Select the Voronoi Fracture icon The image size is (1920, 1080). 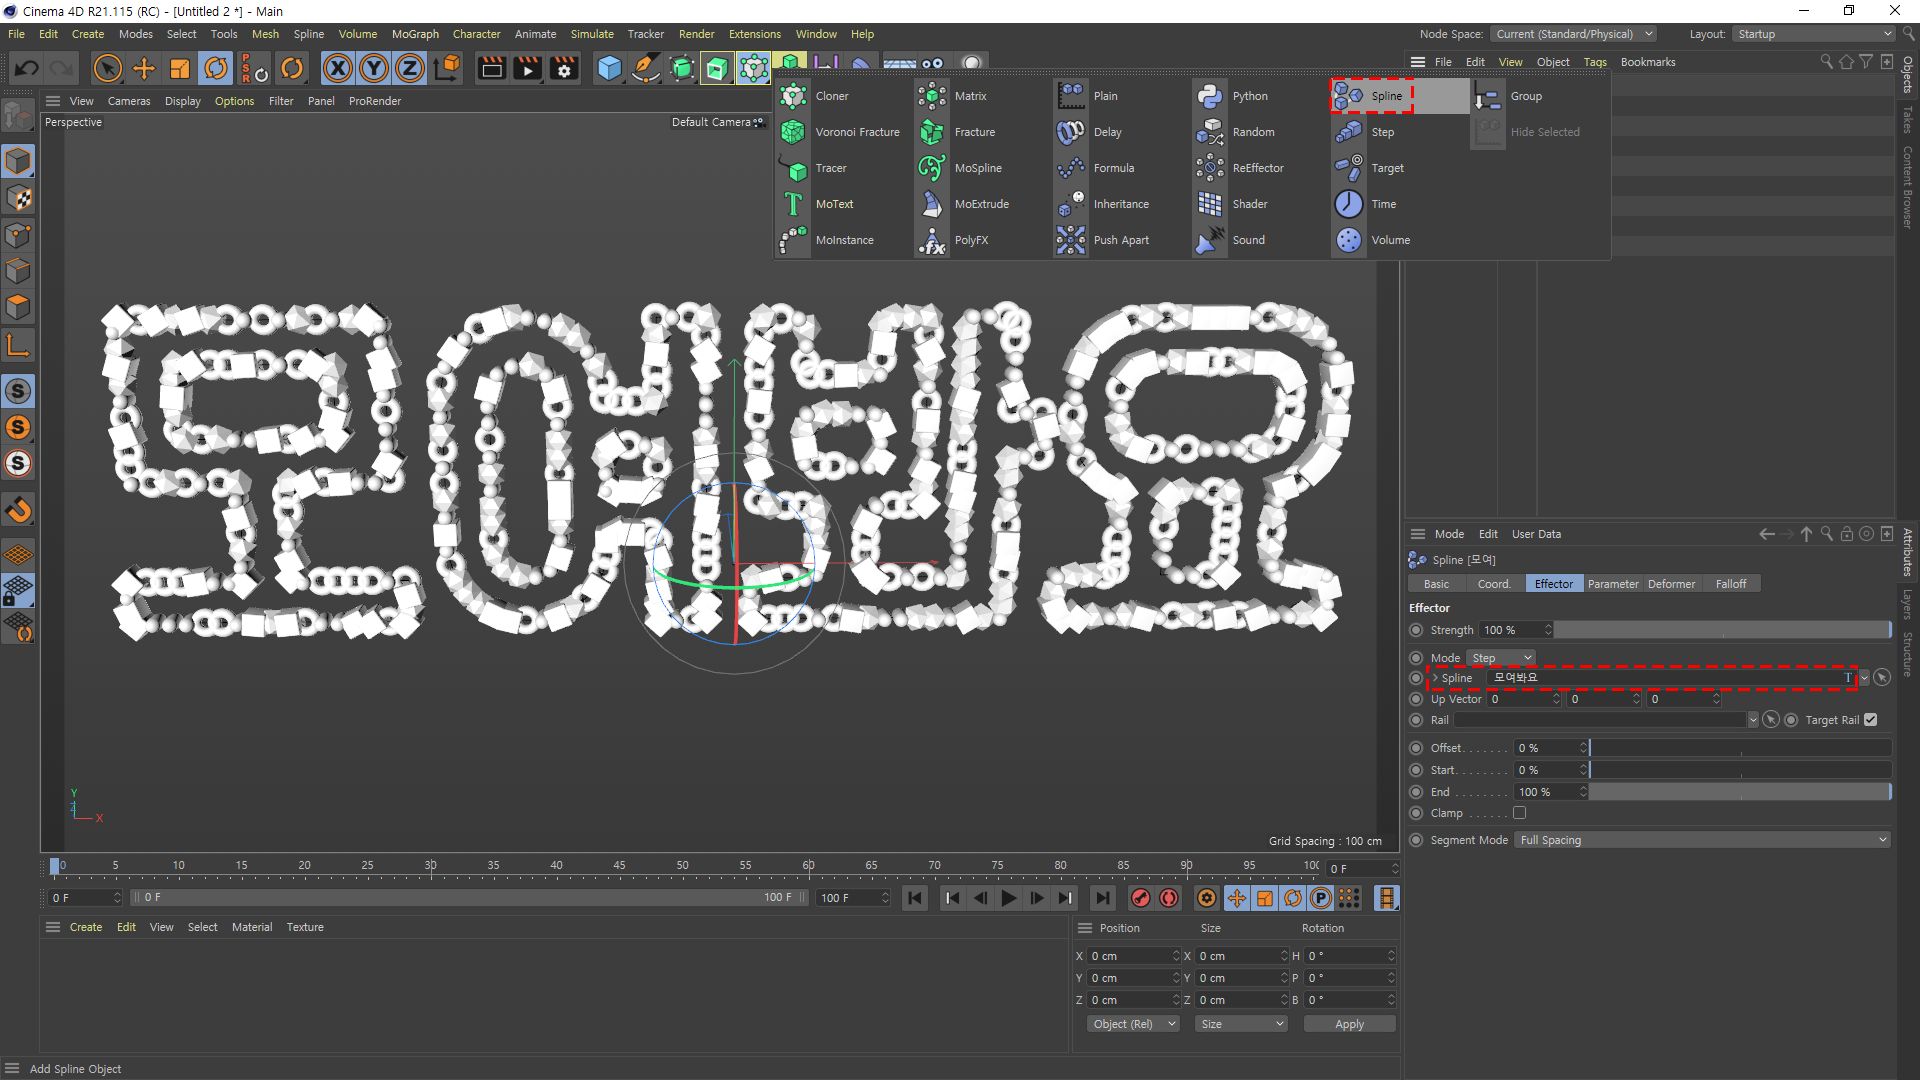793,132
